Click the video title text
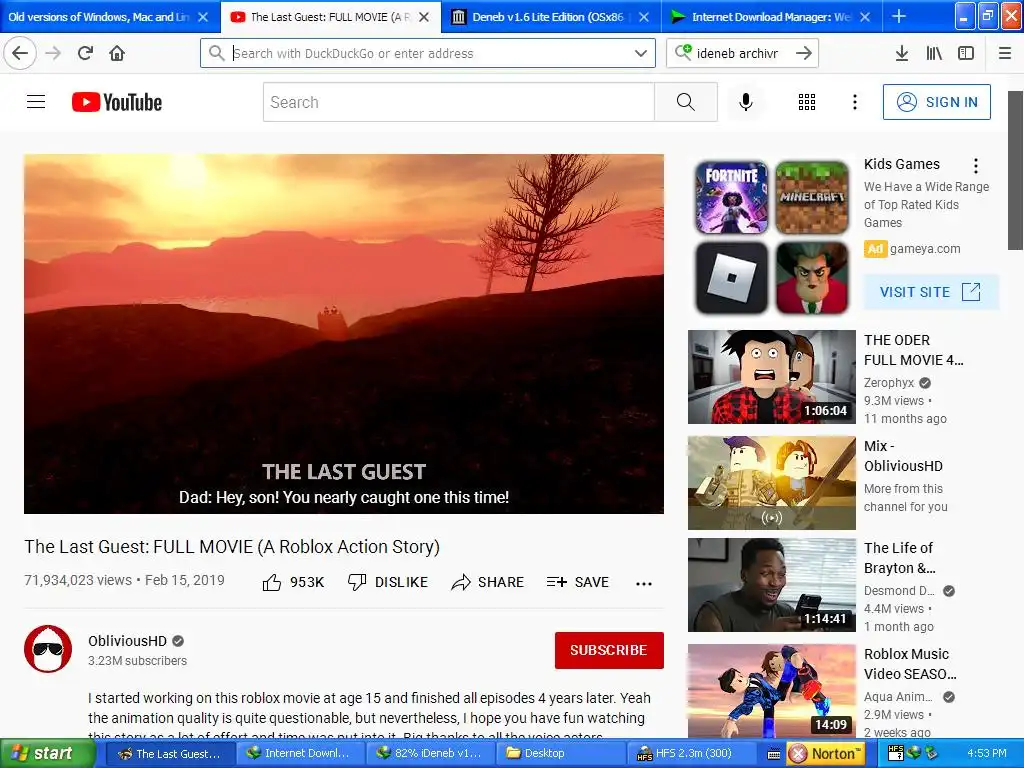This screenshot has width=1024, height=768. coord(232,547)
